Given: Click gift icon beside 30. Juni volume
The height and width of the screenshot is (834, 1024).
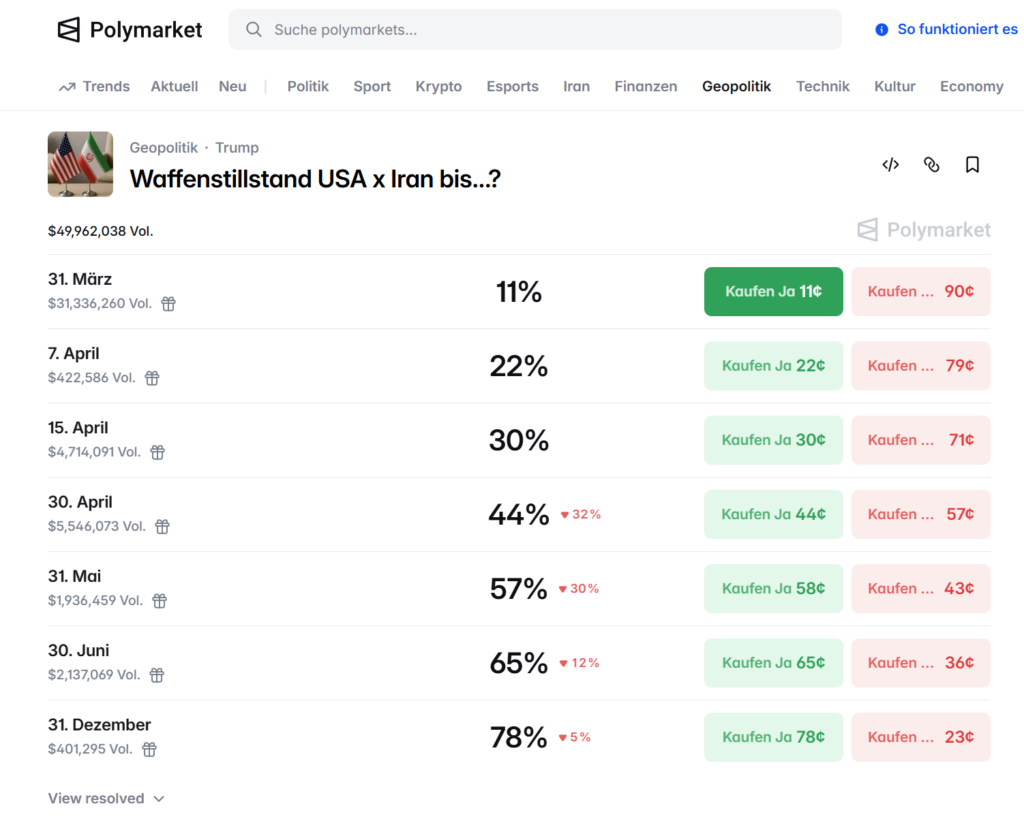Looking at the screenshot, I should (x=157, y=675).
